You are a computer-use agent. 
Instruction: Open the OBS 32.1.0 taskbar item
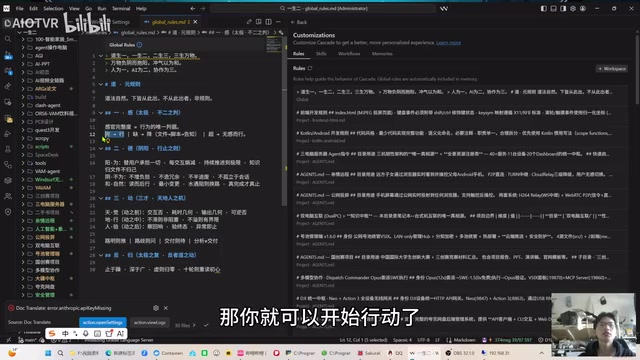460,353
